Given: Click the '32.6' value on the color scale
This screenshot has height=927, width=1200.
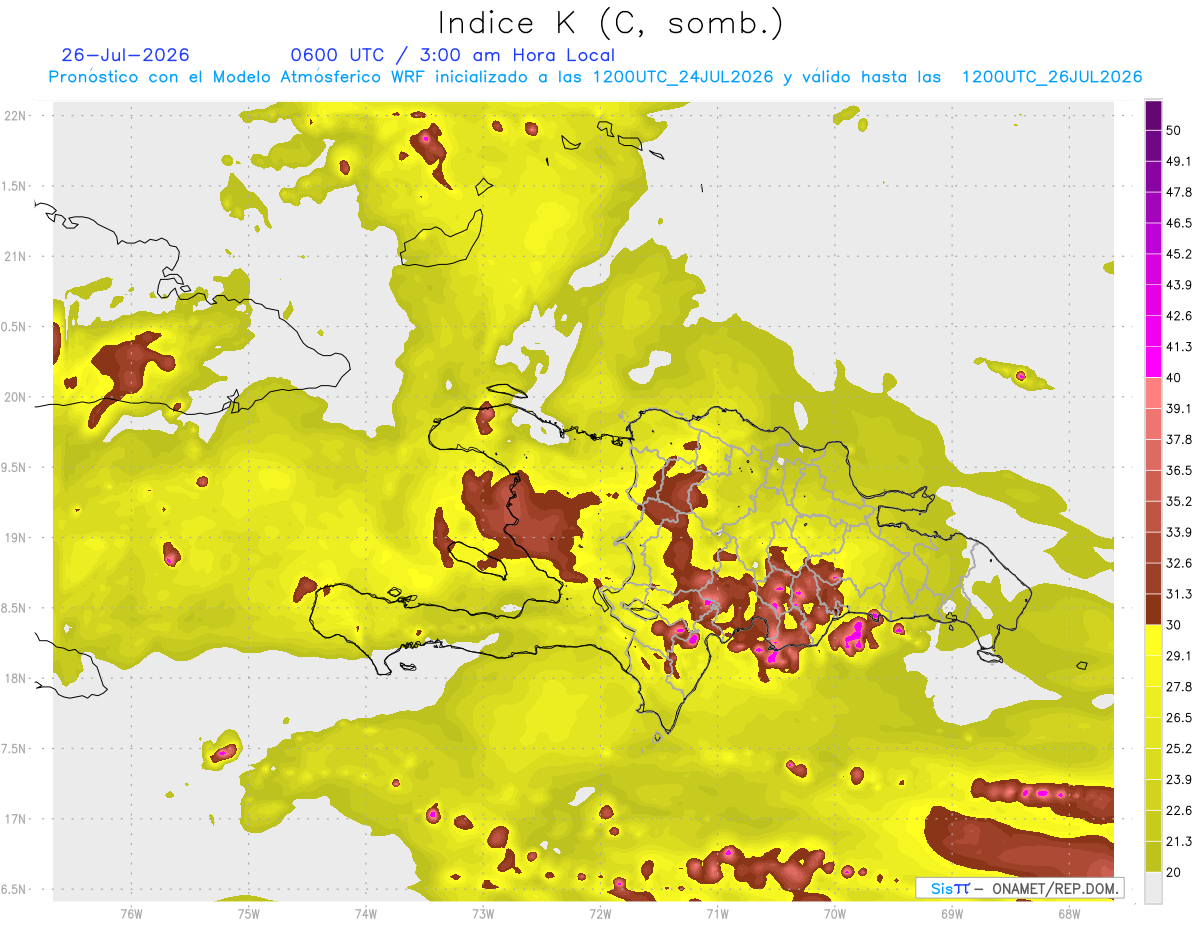Looking at the screenshot, I should (x=1178, y=564).
